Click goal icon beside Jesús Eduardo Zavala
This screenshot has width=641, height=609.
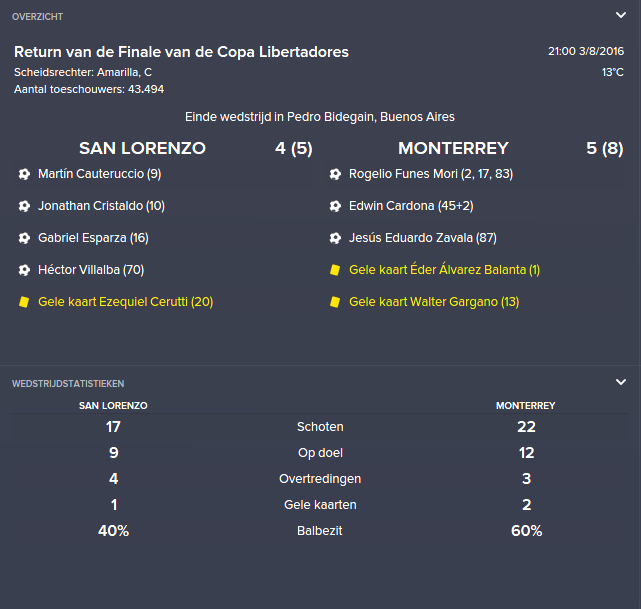click(335, 238)
